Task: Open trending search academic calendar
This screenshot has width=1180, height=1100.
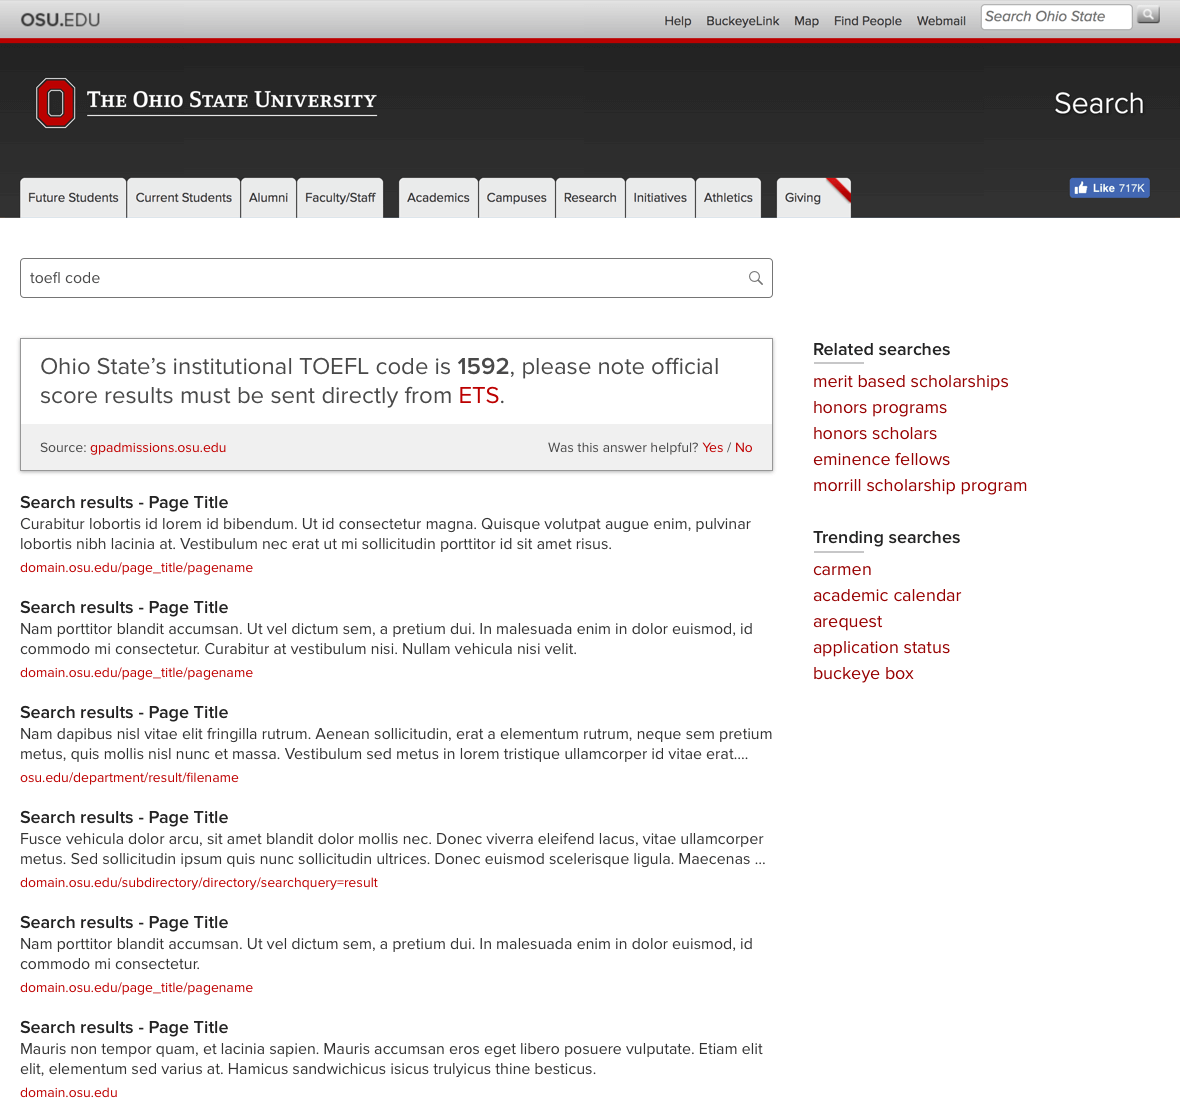Action: (x=887, y=596)
